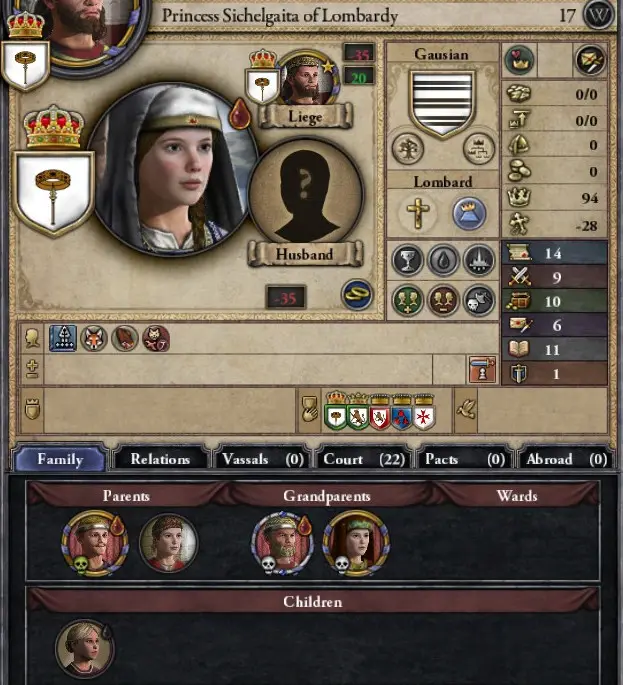Click the goblet focus icon
This screenshot has height=685, width=623.
[x=408, y=260]
